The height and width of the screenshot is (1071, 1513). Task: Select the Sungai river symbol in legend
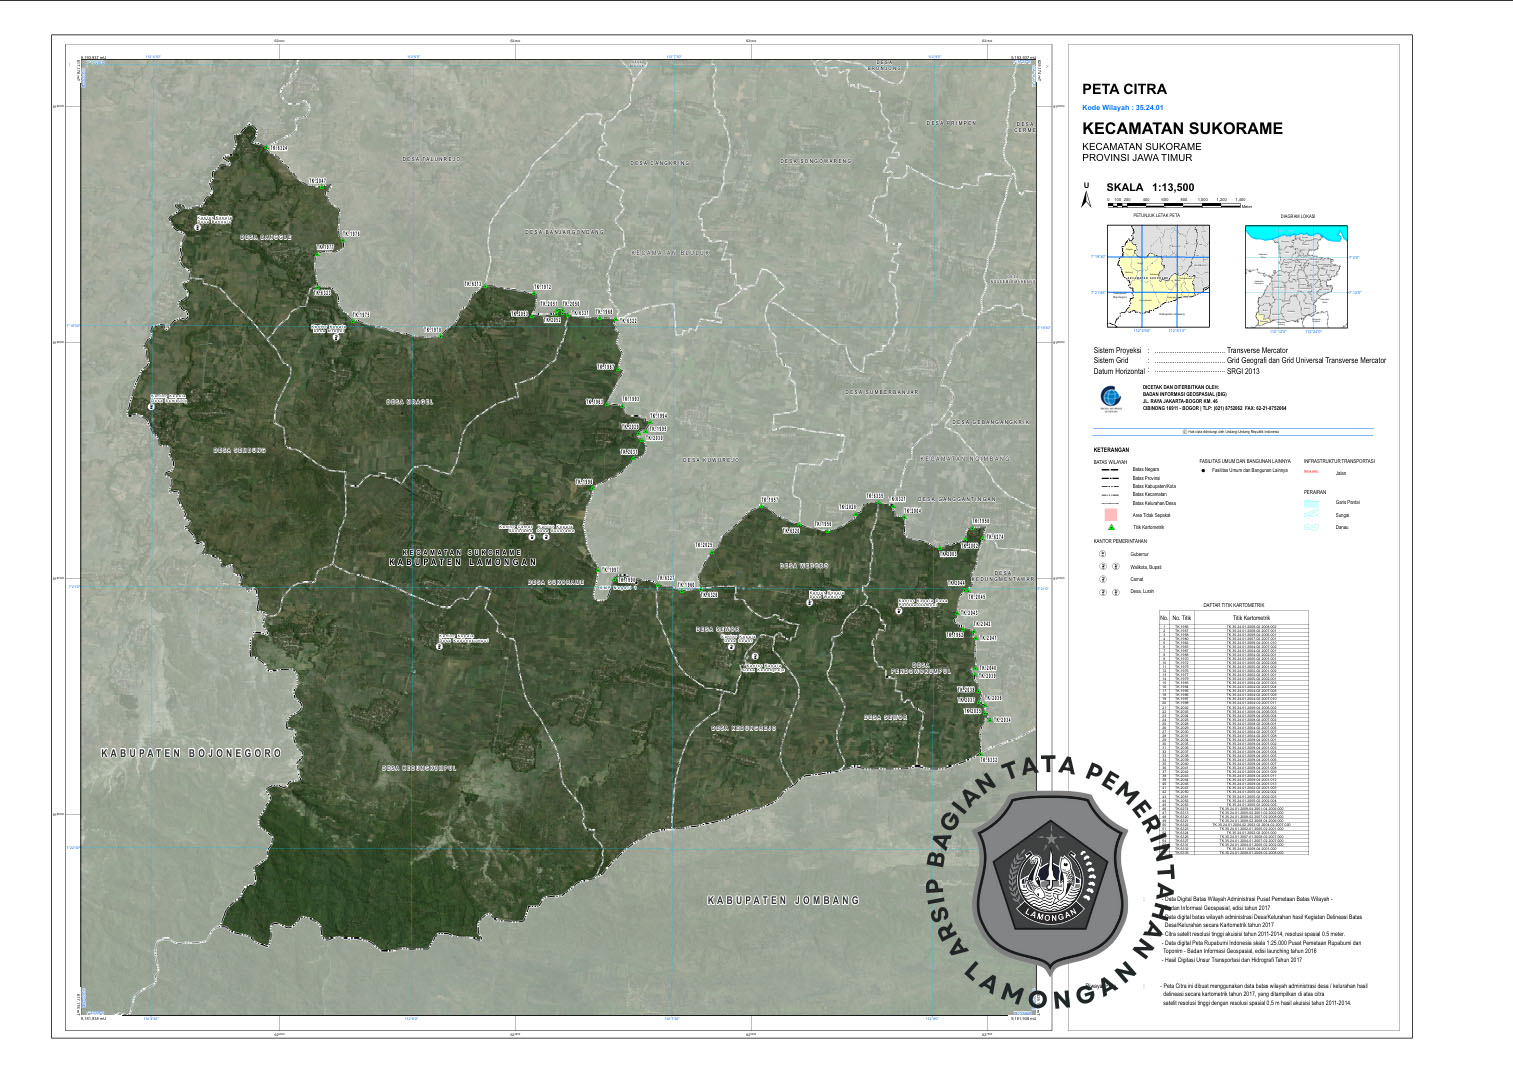(x=1312, y=515)
